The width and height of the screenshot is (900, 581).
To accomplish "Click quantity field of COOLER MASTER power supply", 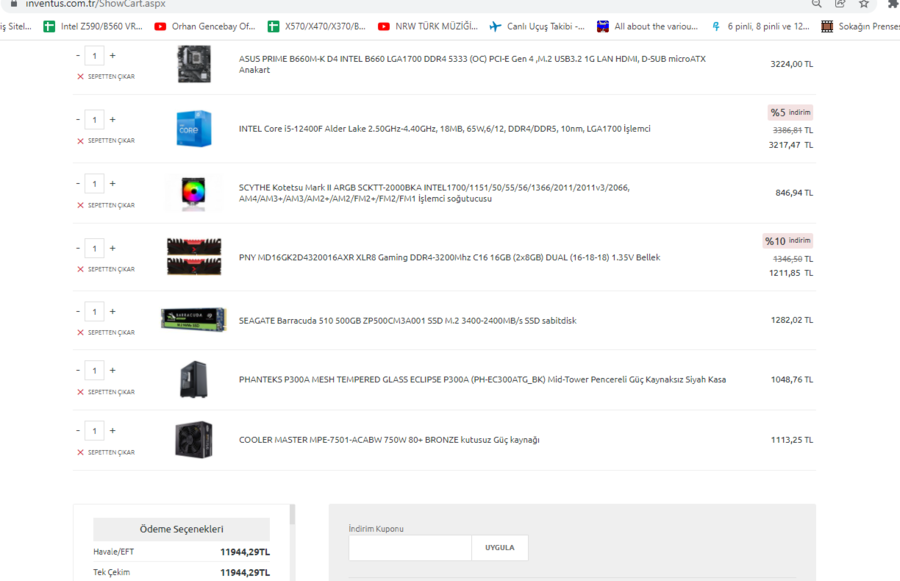I will tap(95, 431).
